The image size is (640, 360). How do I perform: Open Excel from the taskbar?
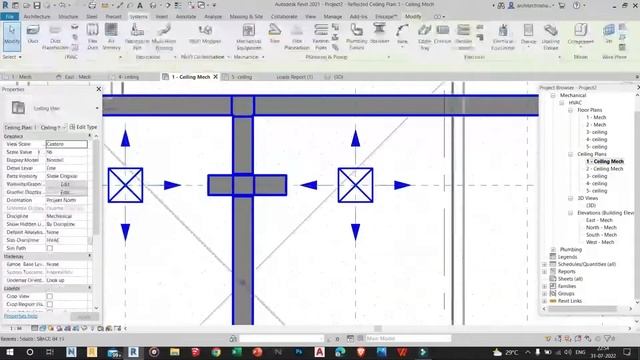237,352
